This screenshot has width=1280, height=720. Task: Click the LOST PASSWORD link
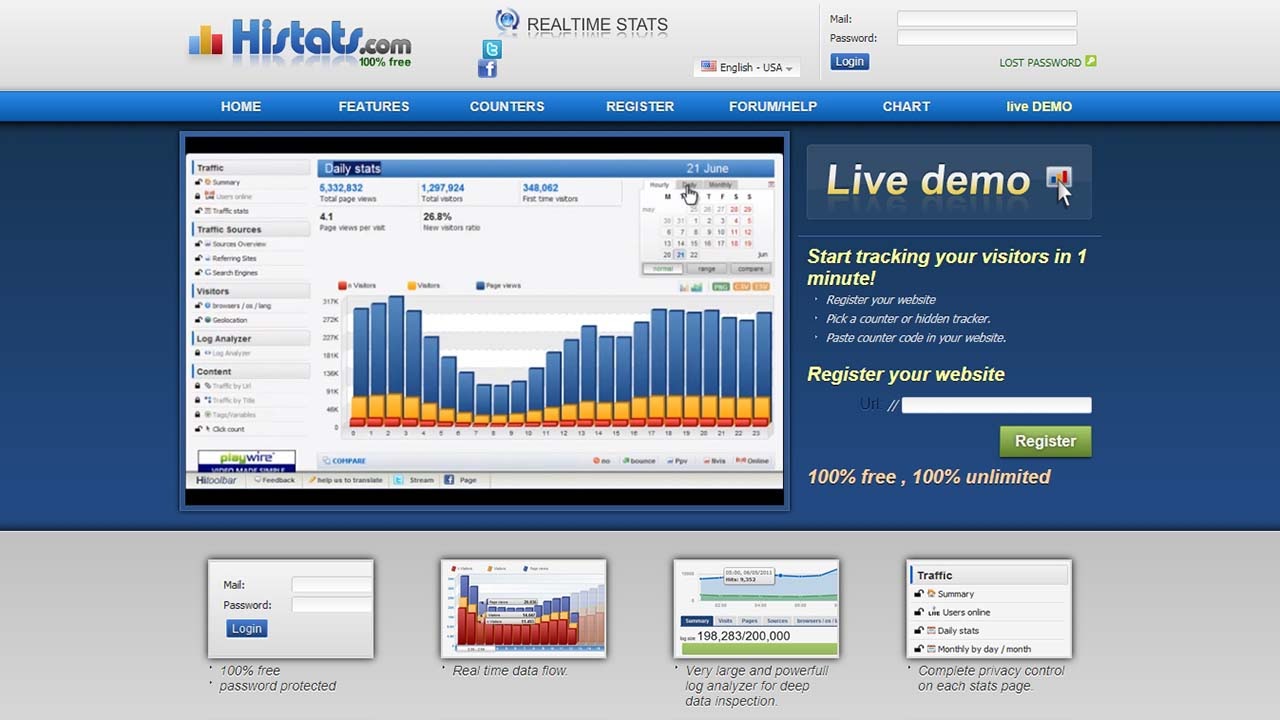pyautogui.click(x=1040, y=62)
